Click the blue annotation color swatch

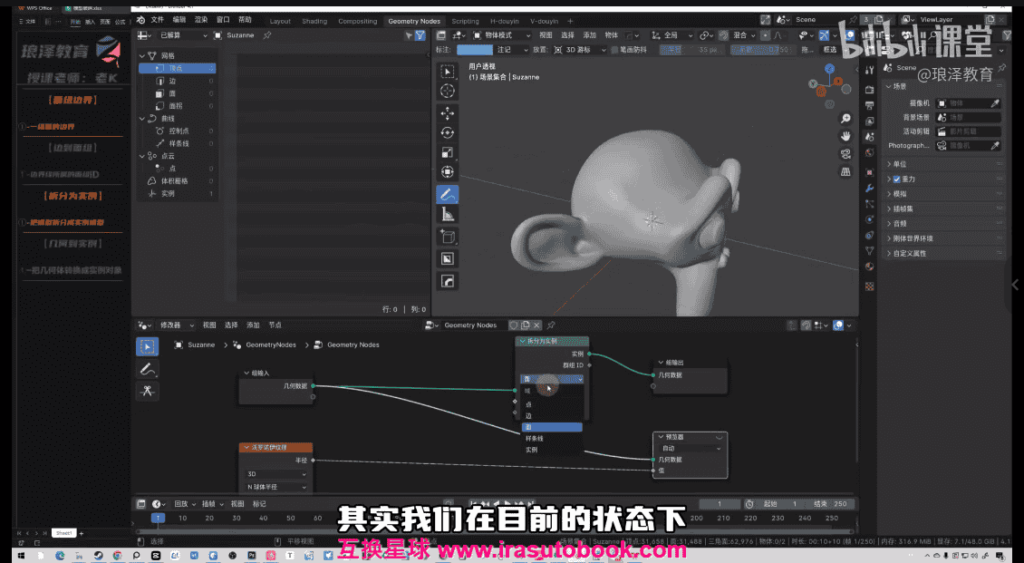point(475,49)
